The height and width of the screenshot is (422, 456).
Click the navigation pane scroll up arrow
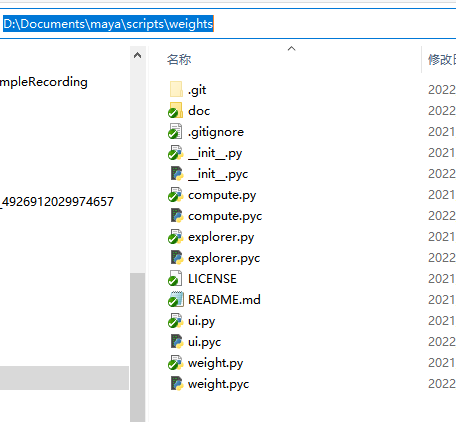click(137, 55)
